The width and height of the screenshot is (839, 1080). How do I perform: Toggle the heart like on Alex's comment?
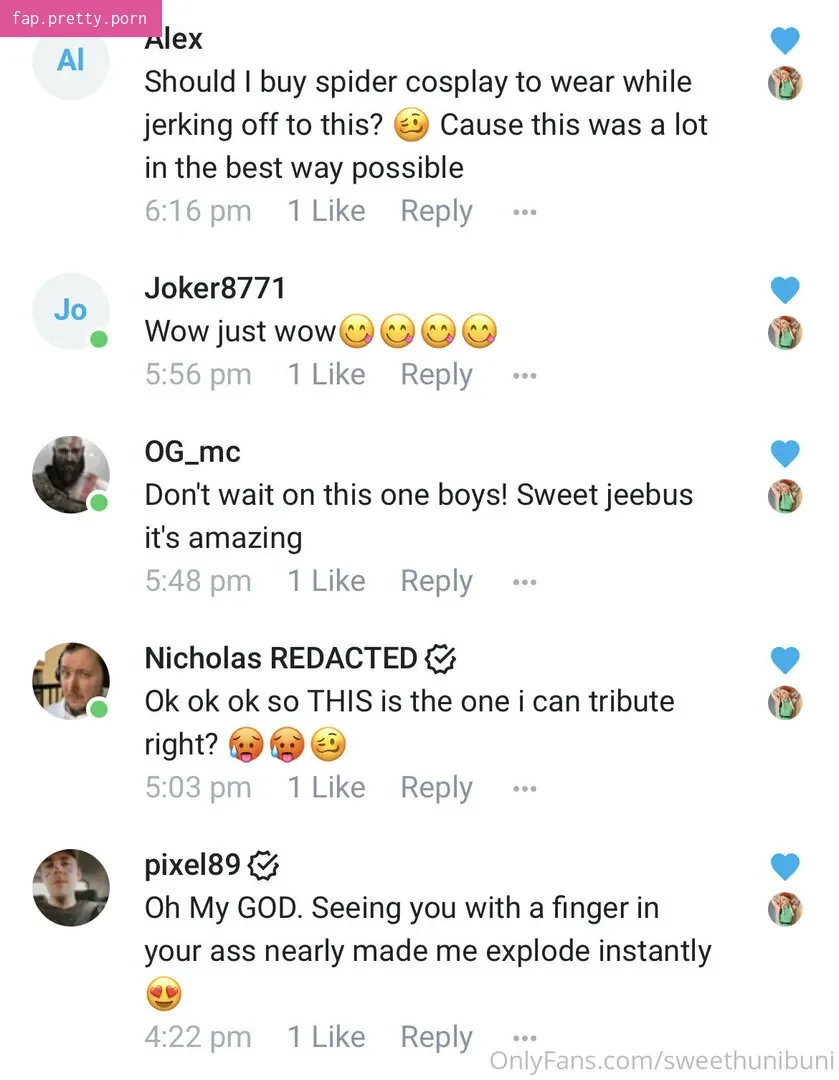click(785, 41)
